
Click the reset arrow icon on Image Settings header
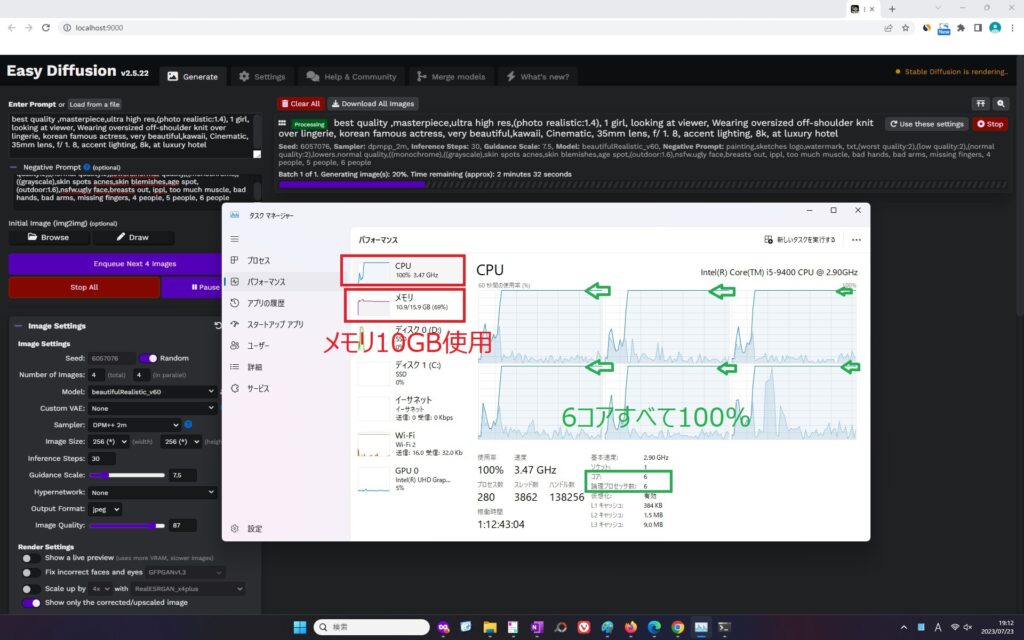pyautogui.click(x=218, y=325)
